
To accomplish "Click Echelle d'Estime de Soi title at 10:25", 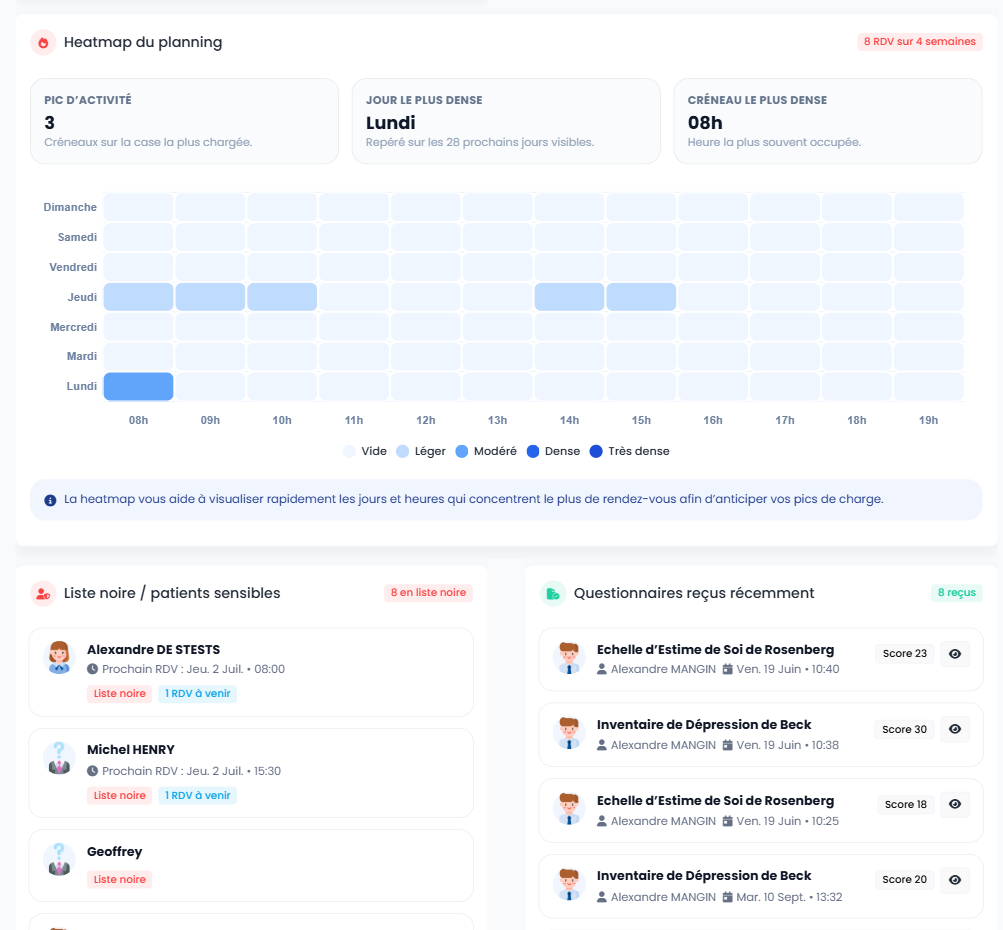I will pyautogui.click(x=715, y=801).
